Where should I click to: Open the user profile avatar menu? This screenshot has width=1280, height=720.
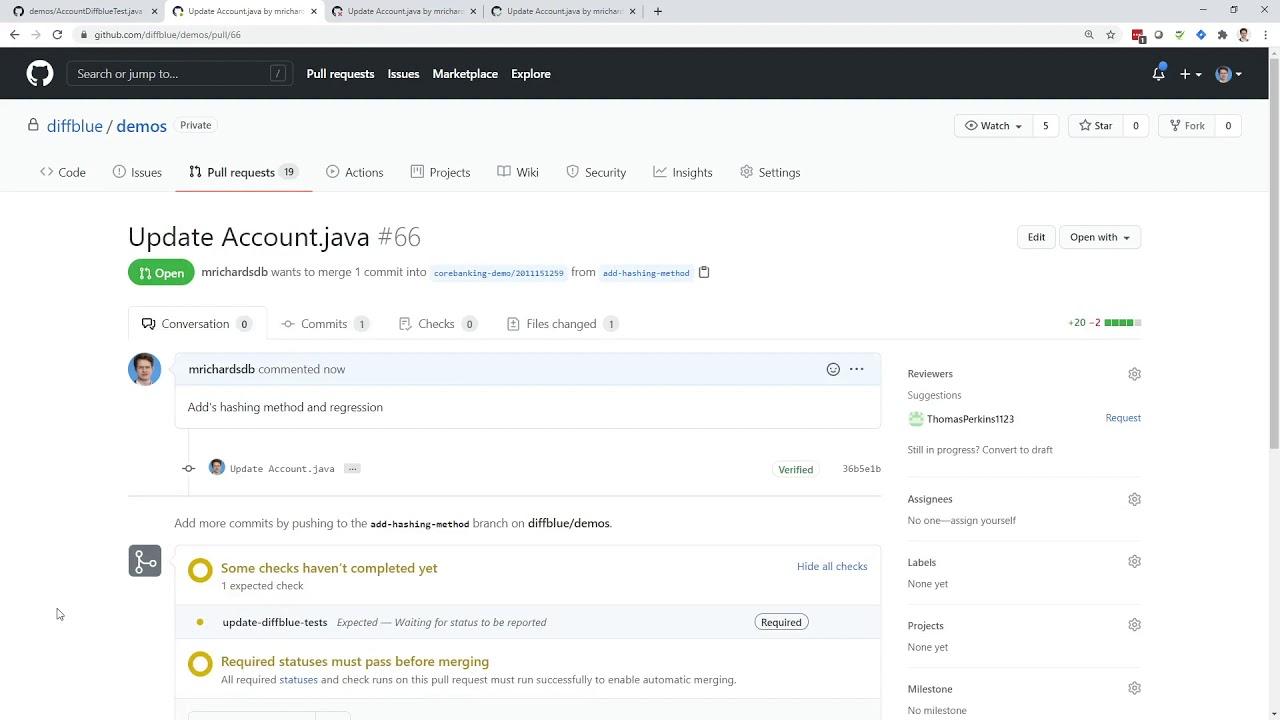(x=1228, y=74)
